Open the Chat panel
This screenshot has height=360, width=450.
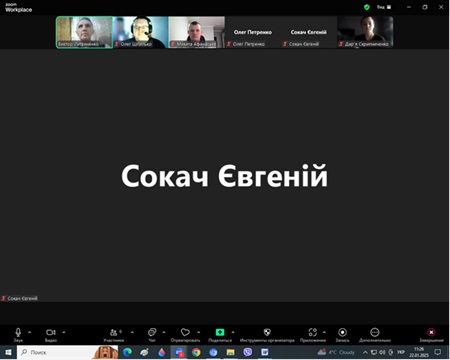coord(152,335)
